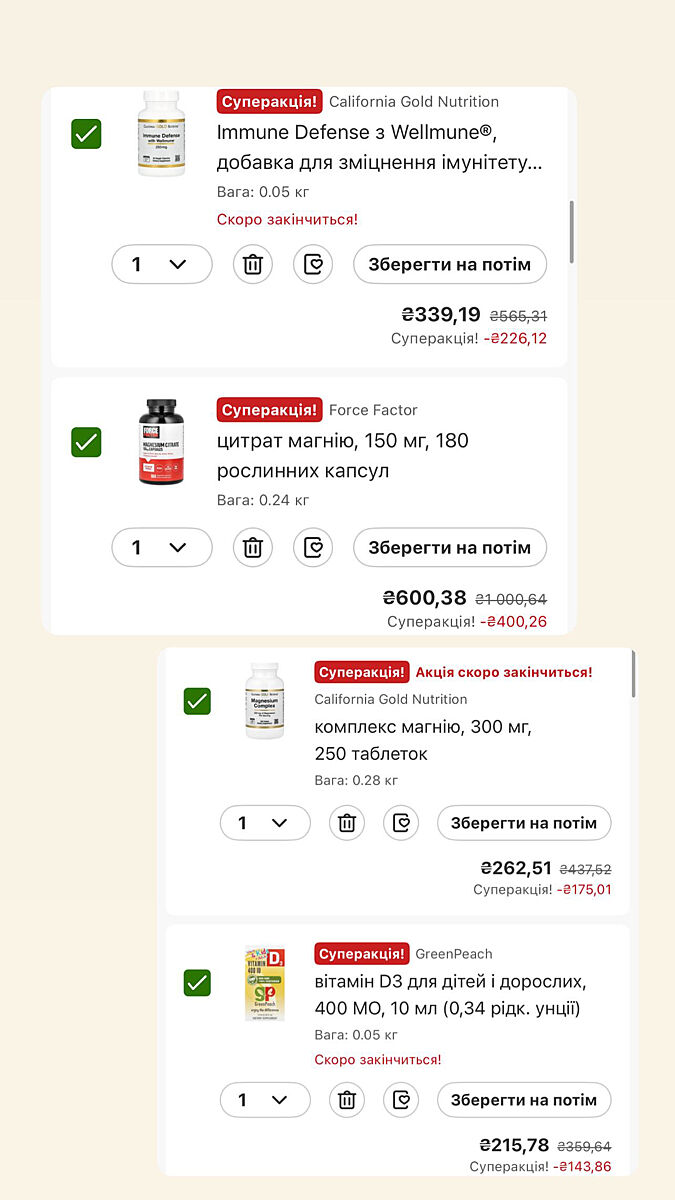675x1200 pixels.
Task: Click the Force Factor bottle thumbnail
Action: 162,442
